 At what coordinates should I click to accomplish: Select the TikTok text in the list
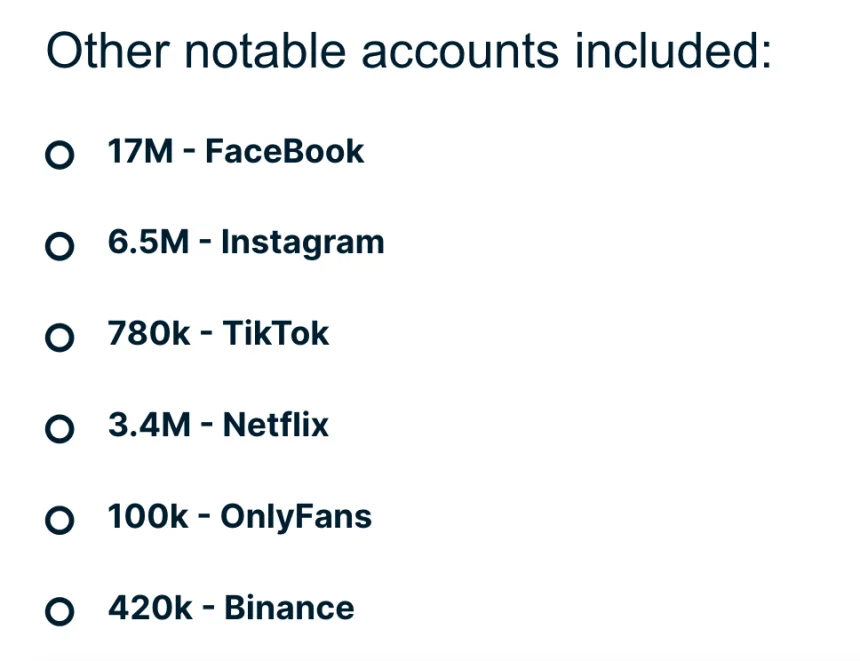pos(276,334)
